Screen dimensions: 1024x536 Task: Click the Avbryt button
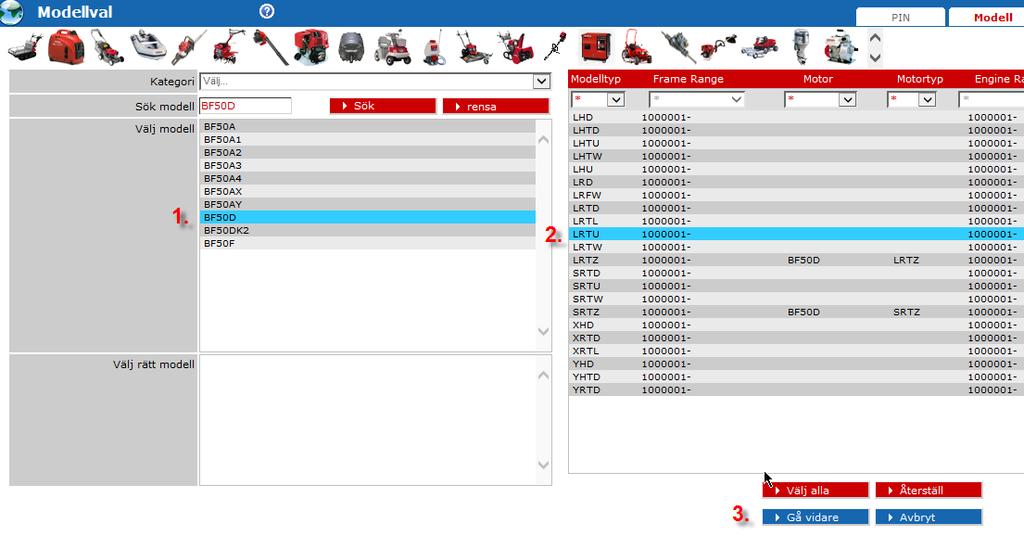(x=929, y=517)
